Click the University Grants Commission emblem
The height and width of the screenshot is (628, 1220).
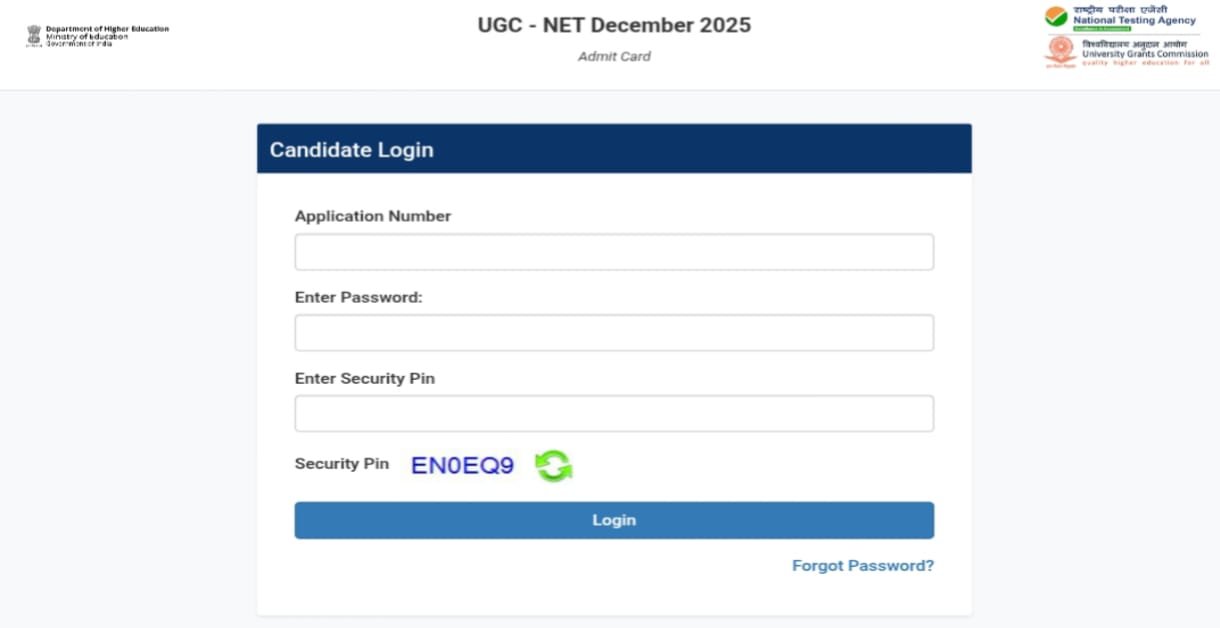tap(1060, 51)
